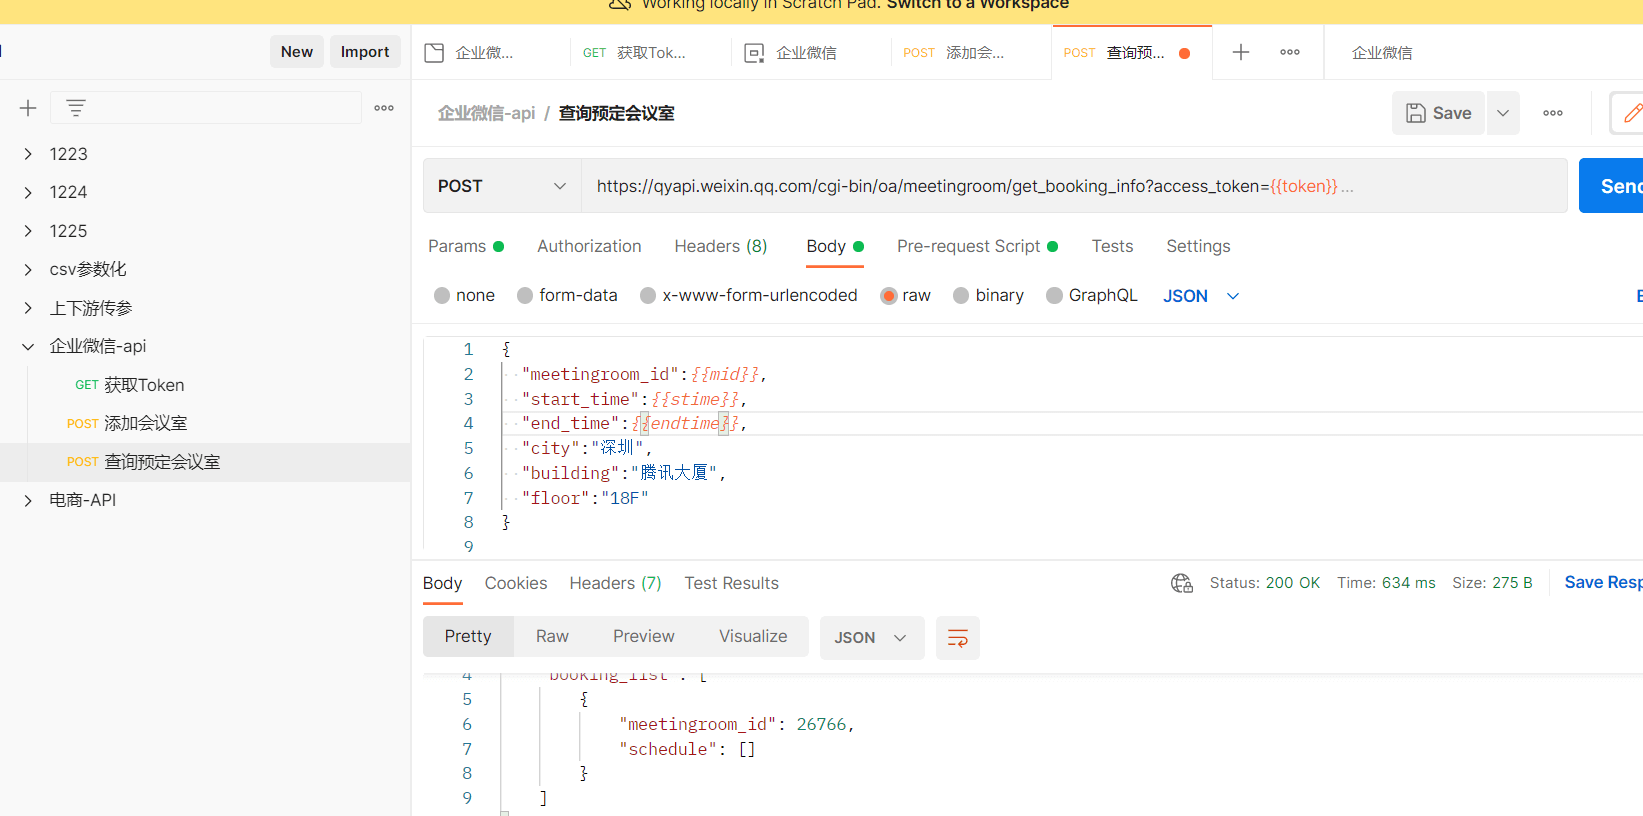1643x816 pixels.
Task: Click Switch to a Workspace link
Action: [x=977, y=5]
